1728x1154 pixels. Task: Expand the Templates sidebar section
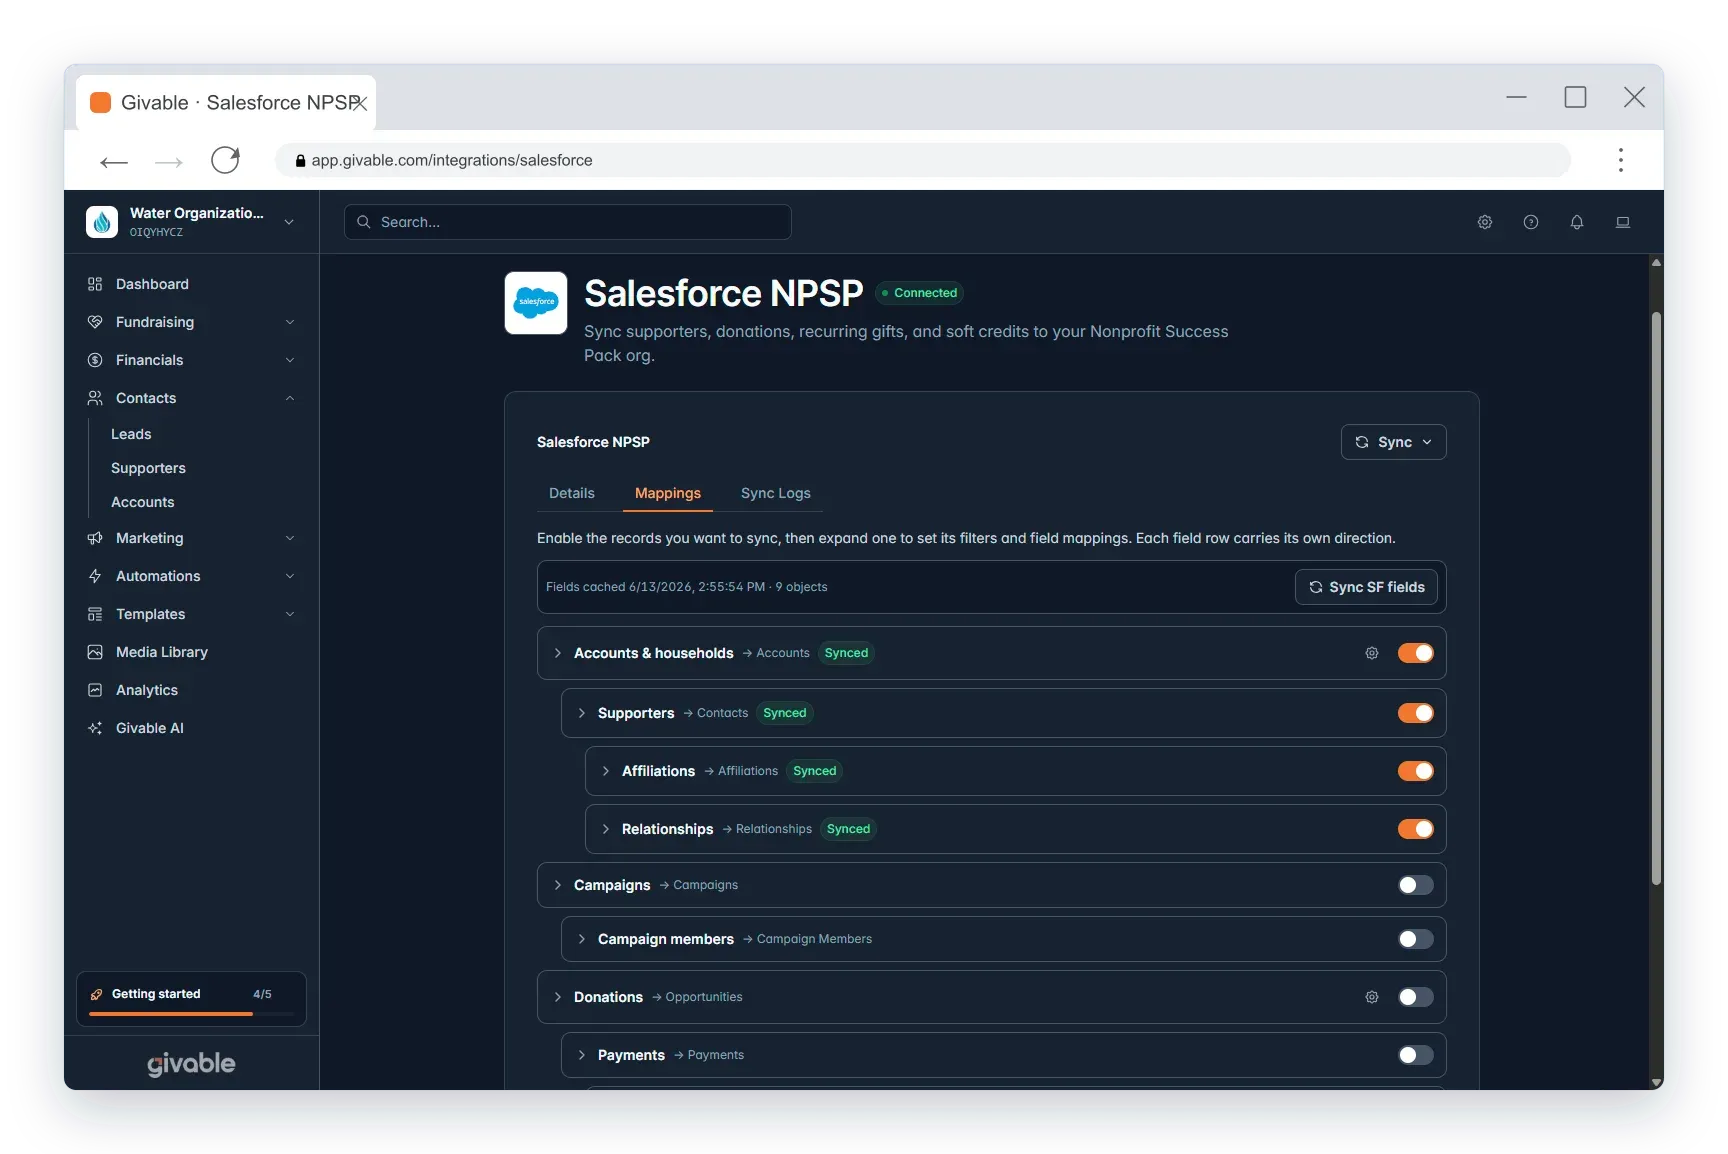[290, 614]
